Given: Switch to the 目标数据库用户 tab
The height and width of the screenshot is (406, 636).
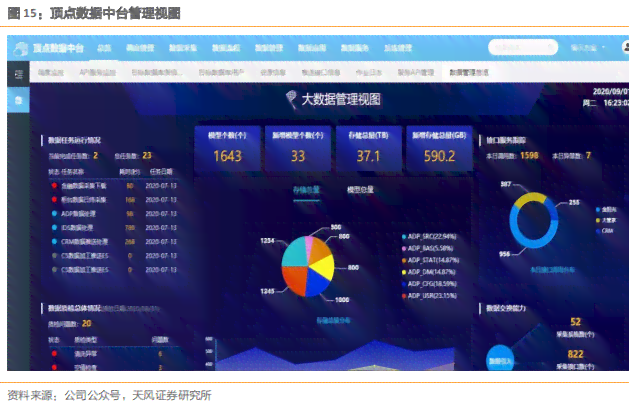Looking at the screenshot, I should coord(221,73).
